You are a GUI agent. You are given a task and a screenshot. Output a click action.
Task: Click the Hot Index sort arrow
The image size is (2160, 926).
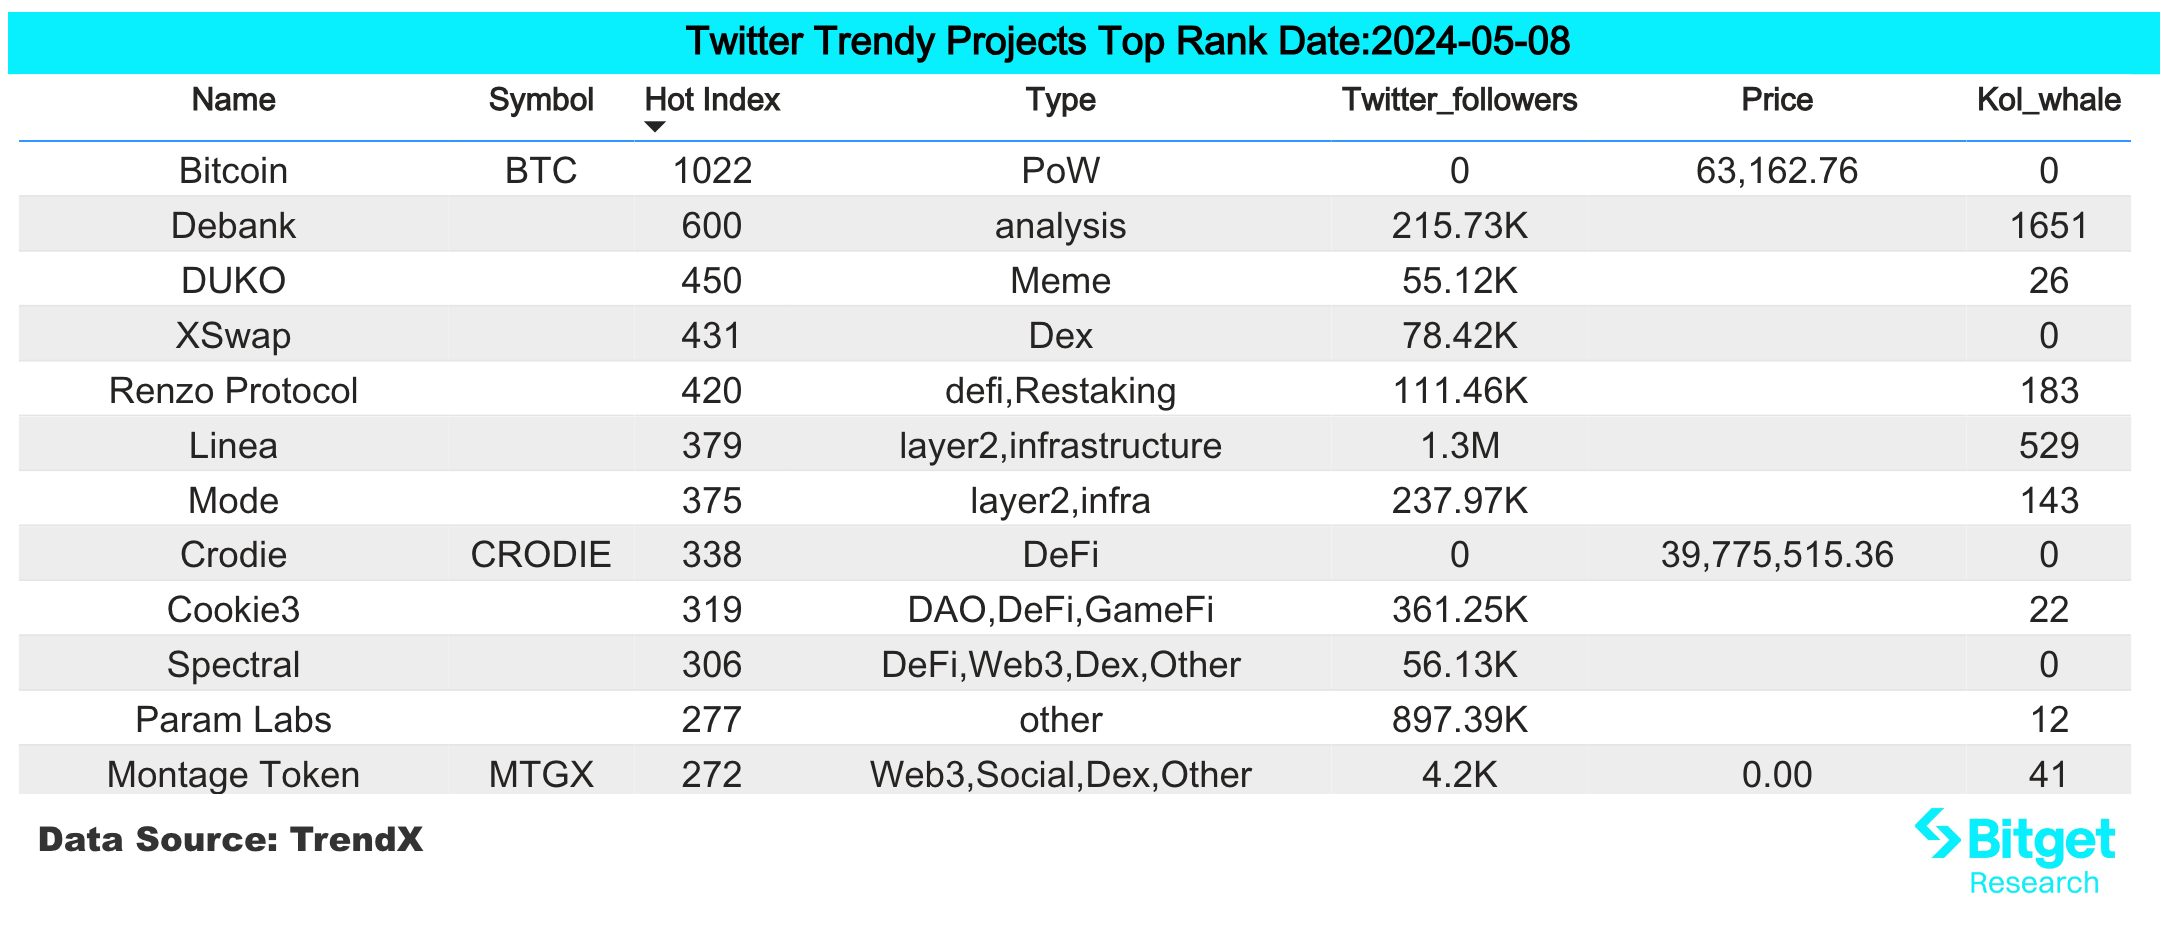(655, 127)
